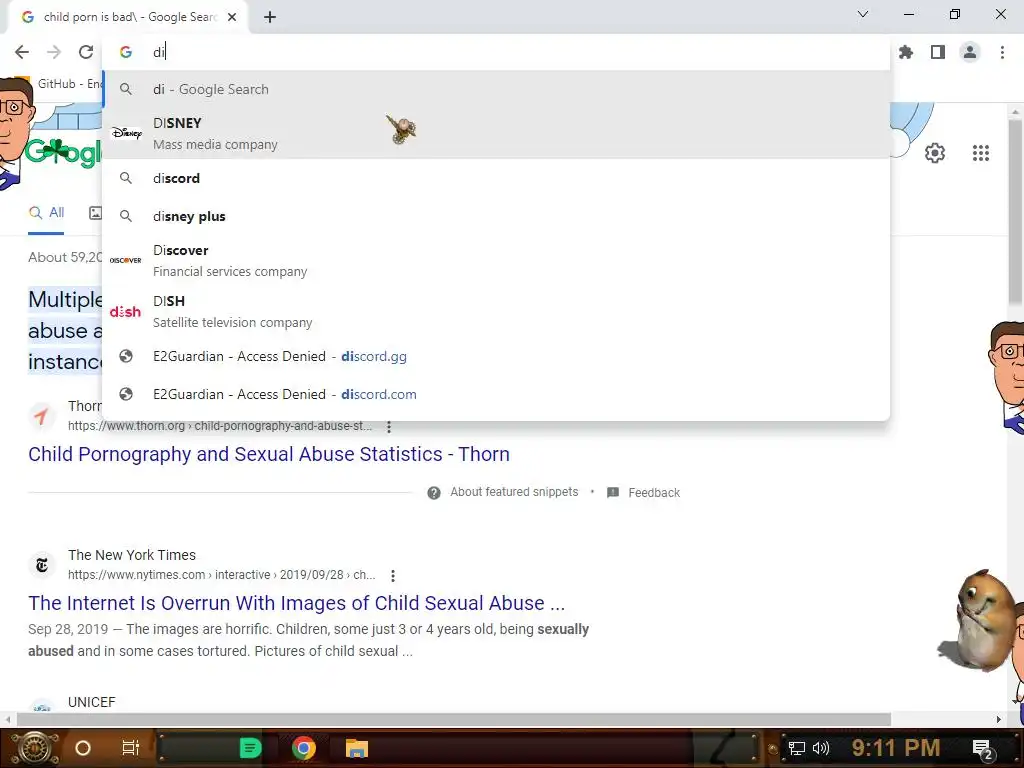Image resolution: width=1024 pixels, height=768 pixels.
Task: Open the Chrome profile avatar
Action: 970,52
